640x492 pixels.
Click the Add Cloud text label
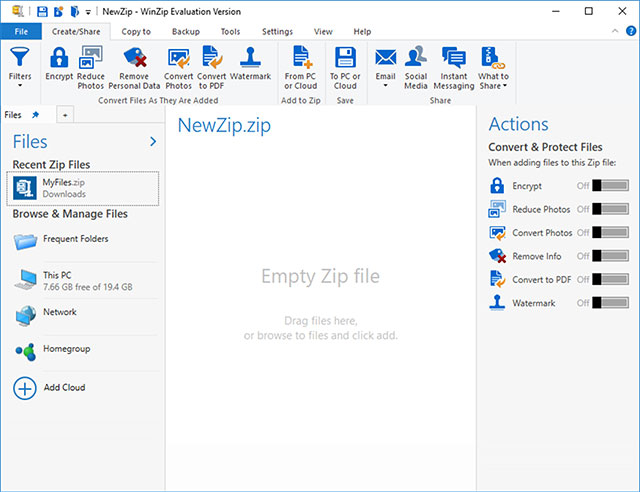click(64, 387)
